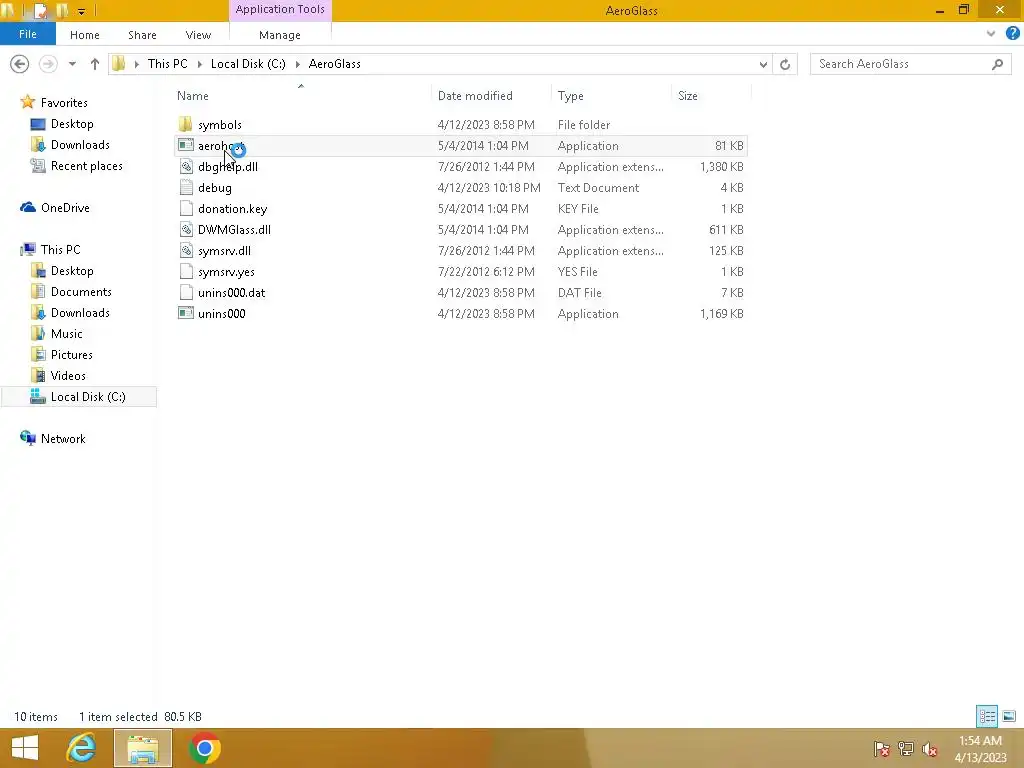The width and height of the screenshot is (1024, 768).
Task: Sort by the Size column header
Action: (688, 96)
